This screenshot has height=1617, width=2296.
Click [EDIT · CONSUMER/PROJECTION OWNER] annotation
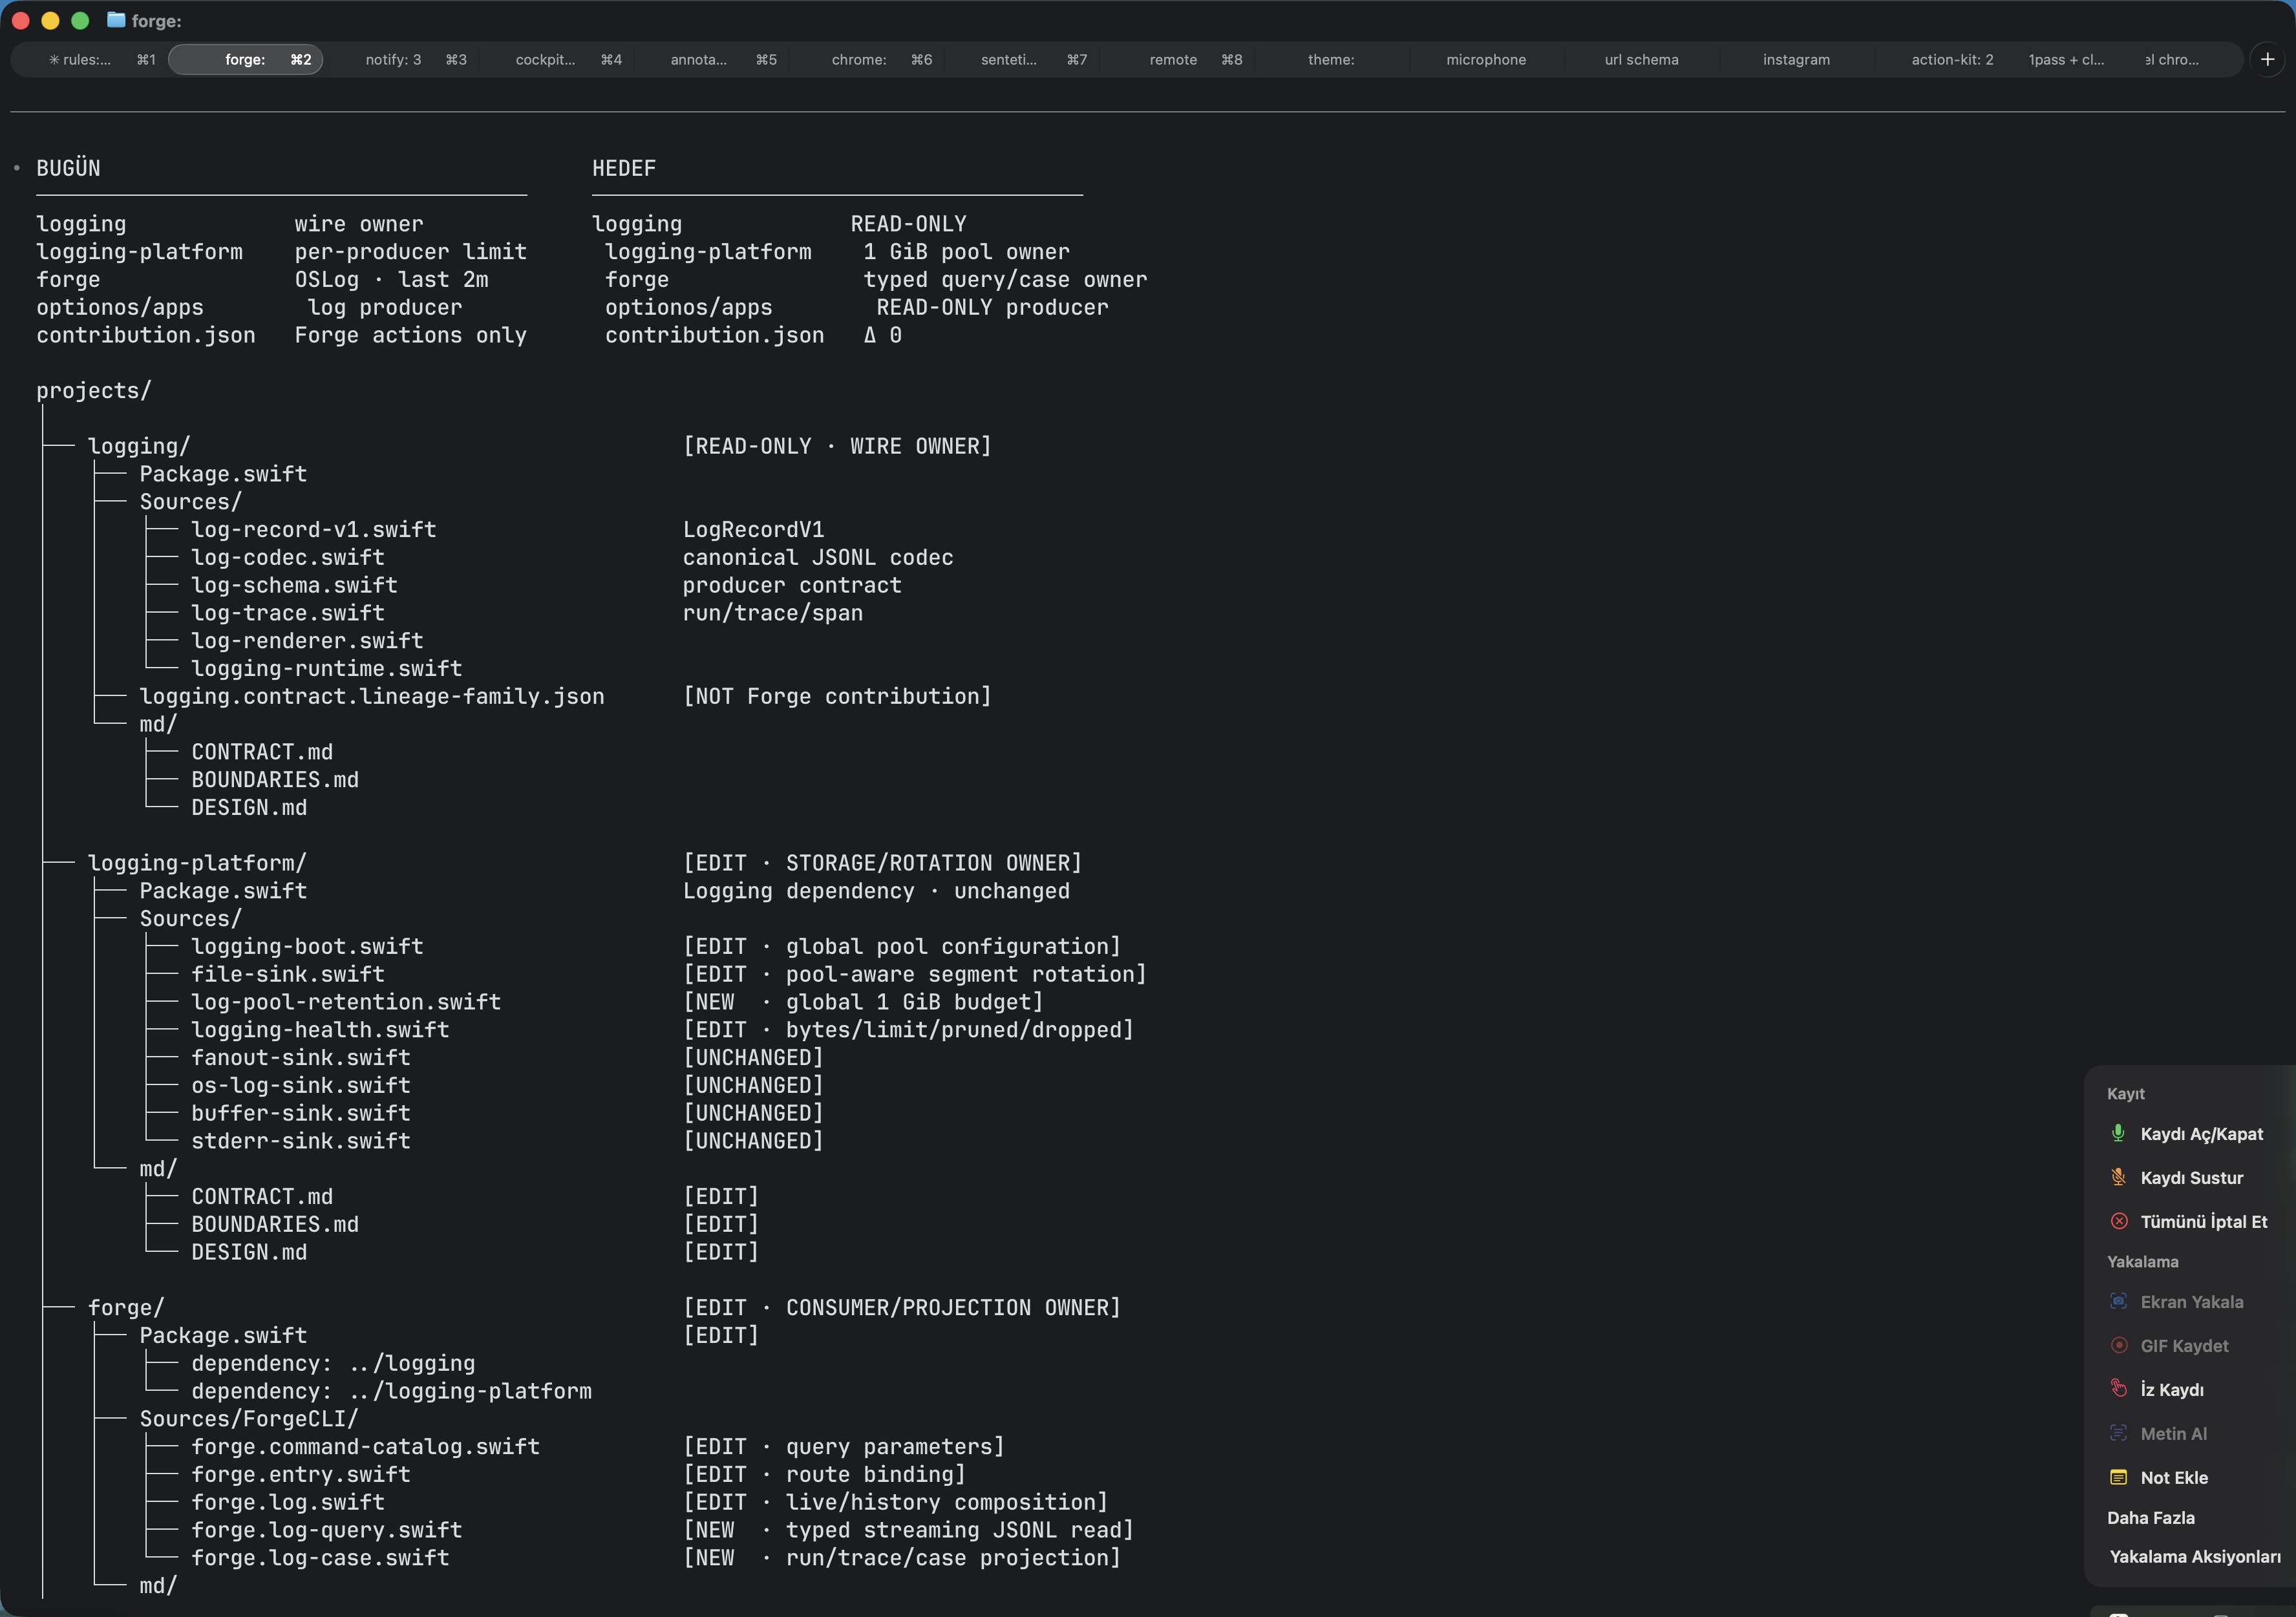[x=902, y=1308]
